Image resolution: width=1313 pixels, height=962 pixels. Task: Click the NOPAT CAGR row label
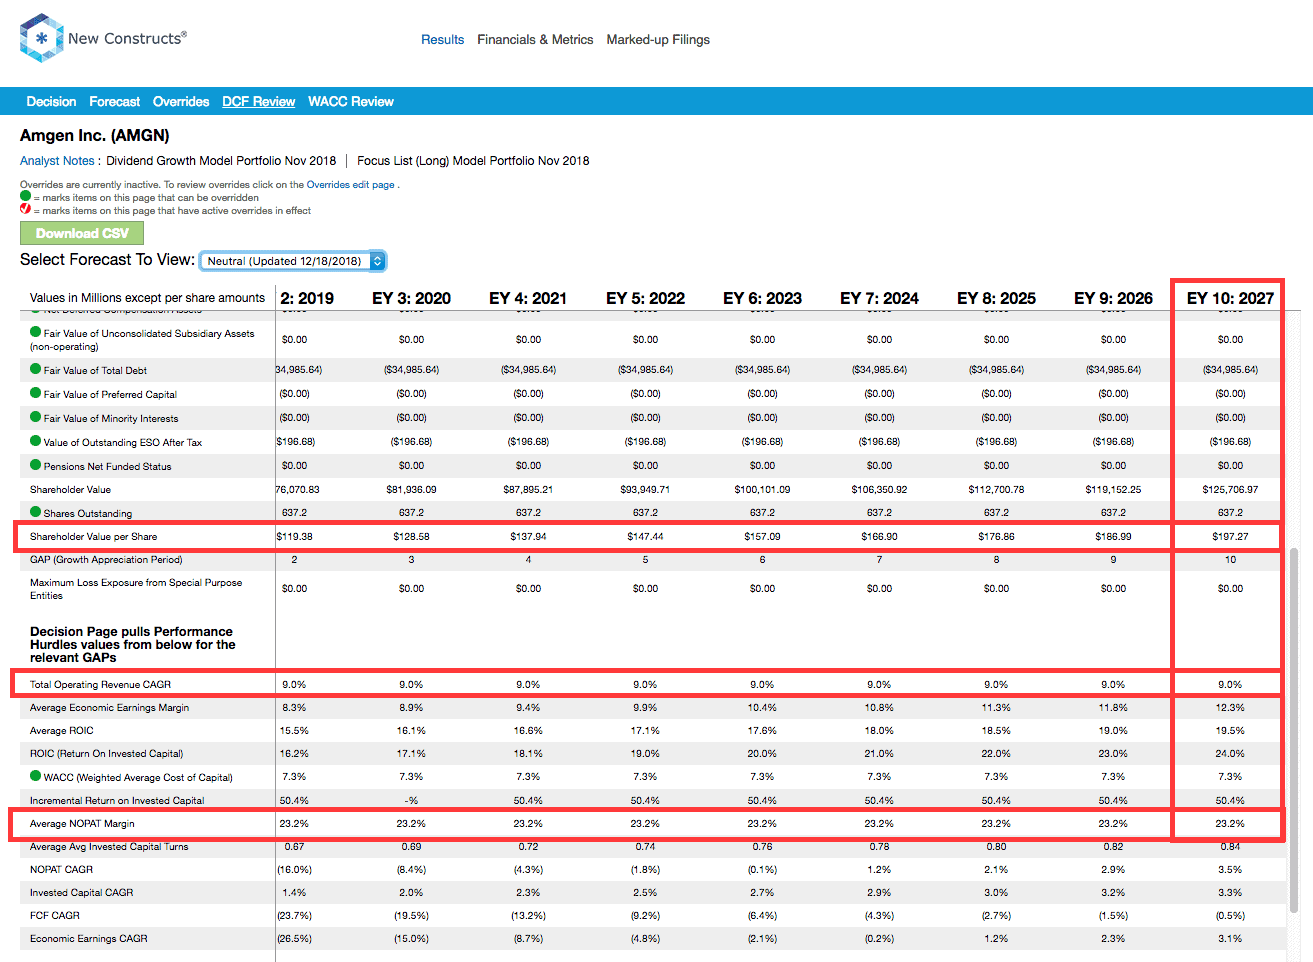click(x=61, y=870)
